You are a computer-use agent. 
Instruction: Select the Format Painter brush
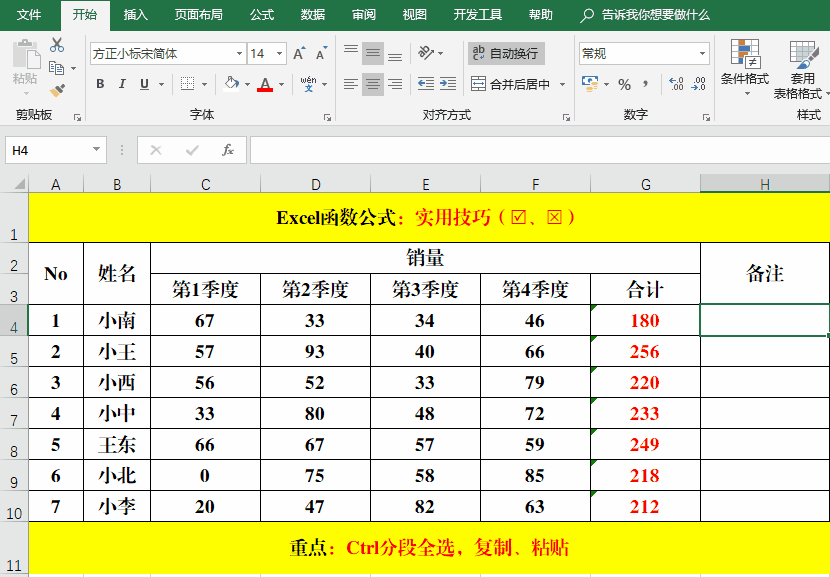pos(57,90)
